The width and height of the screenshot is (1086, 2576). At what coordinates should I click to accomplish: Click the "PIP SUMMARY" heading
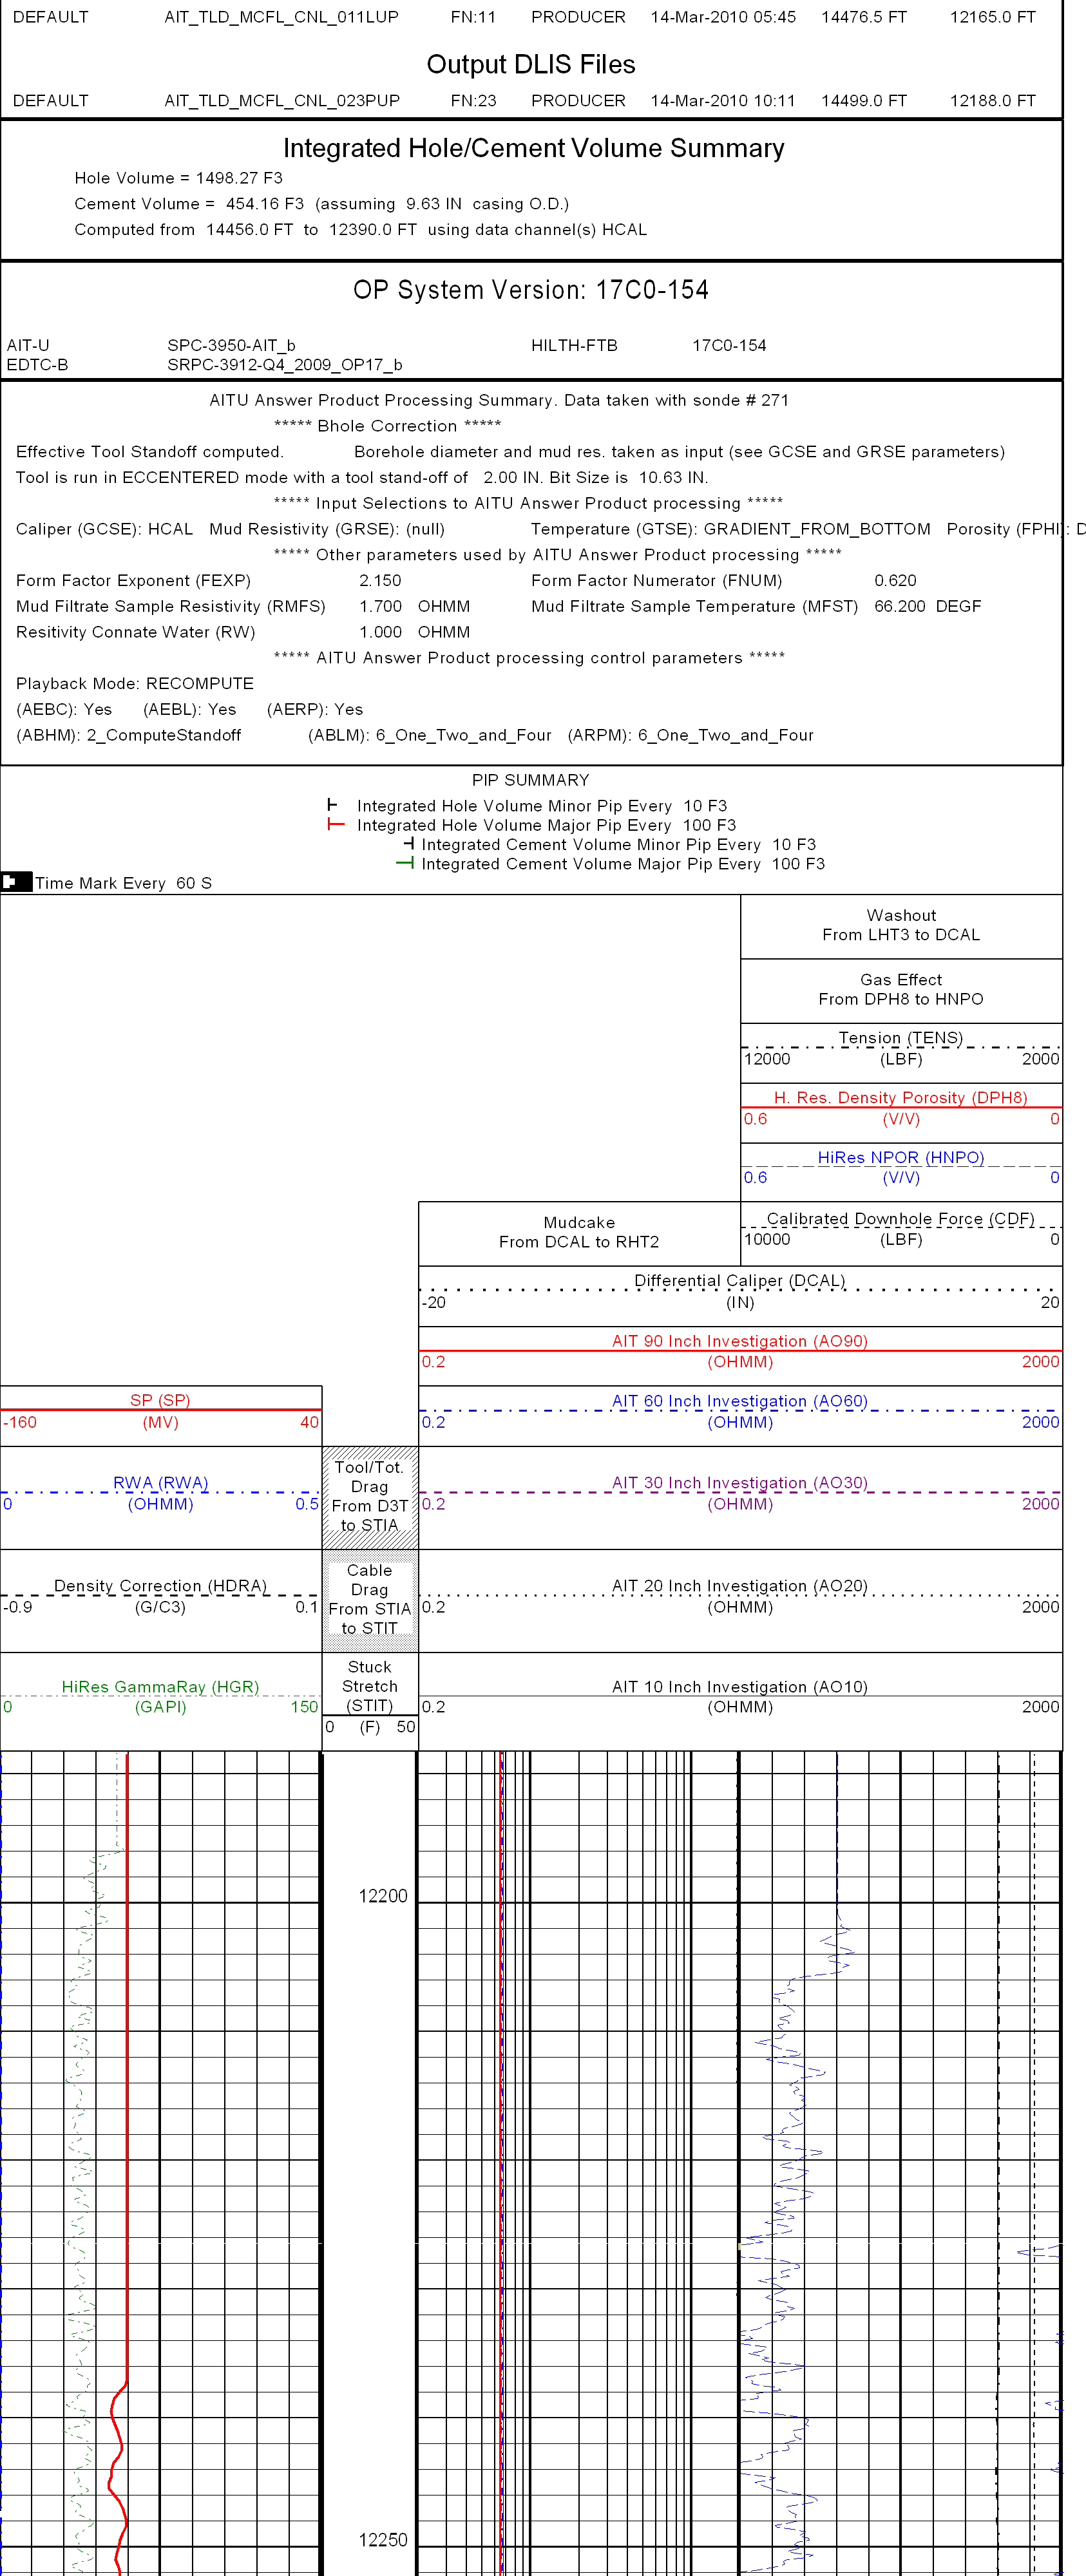(530, 780)
